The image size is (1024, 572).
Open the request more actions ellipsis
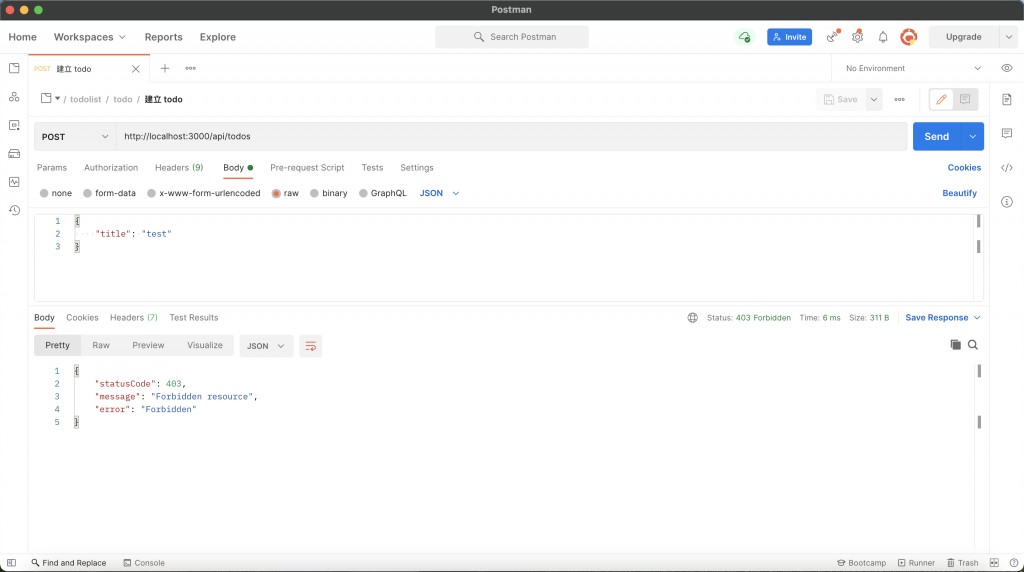pos(899,99)
